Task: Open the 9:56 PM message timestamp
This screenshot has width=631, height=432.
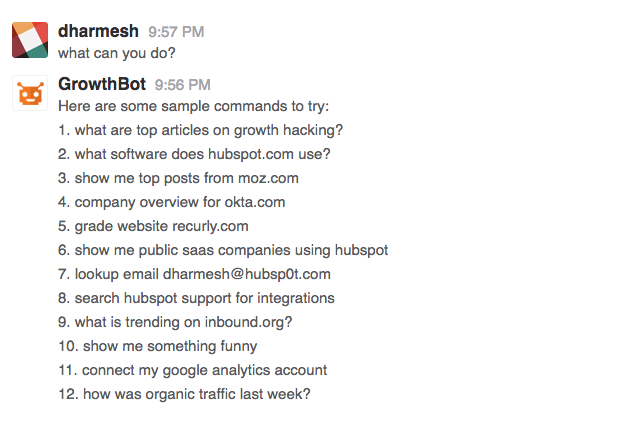Action: 183,85
